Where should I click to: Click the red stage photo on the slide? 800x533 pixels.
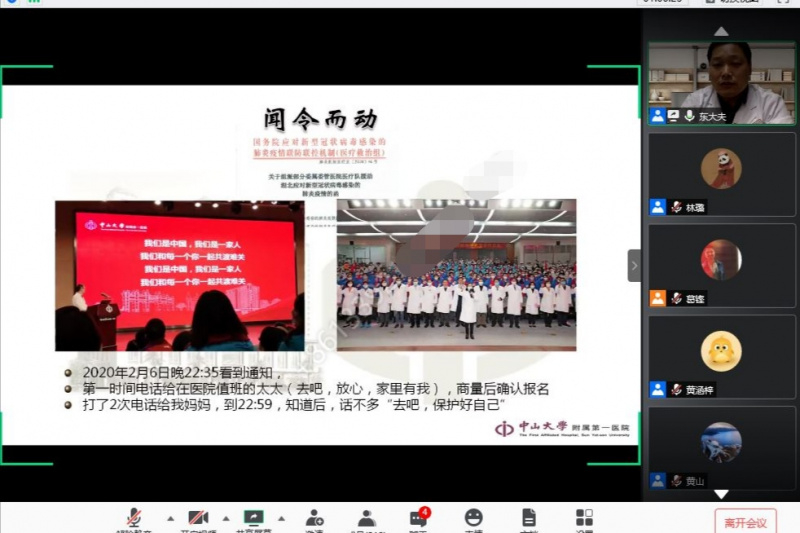pos(180,275)
